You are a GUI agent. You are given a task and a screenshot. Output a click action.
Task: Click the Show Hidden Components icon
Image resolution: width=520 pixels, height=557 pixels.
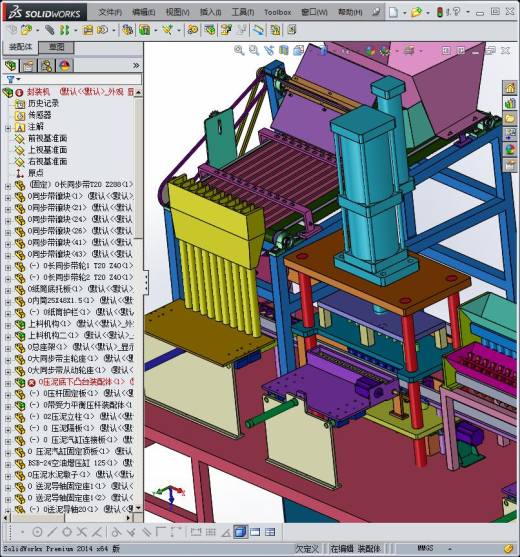coord(127,30)
